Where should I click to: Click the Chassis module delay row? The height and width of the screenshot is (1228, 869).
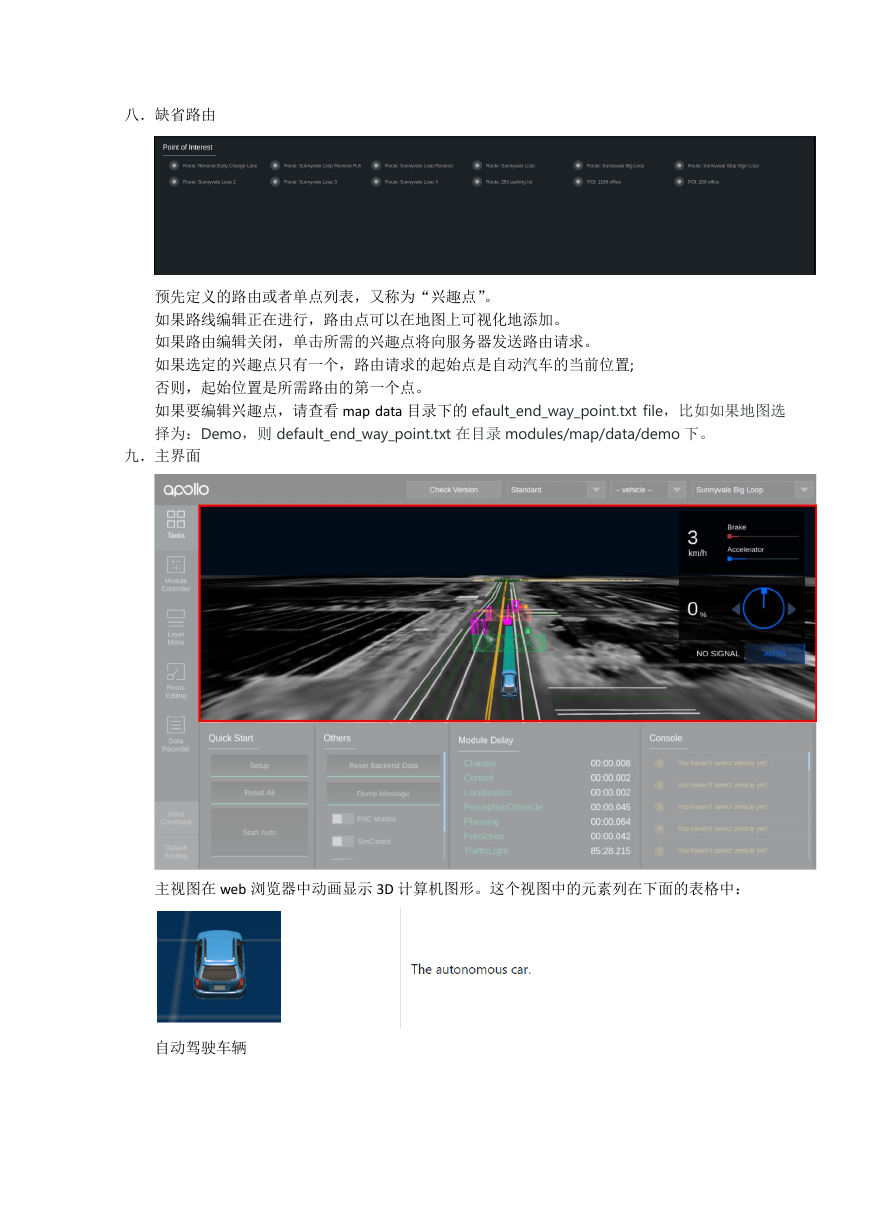(x=547, y=763)
